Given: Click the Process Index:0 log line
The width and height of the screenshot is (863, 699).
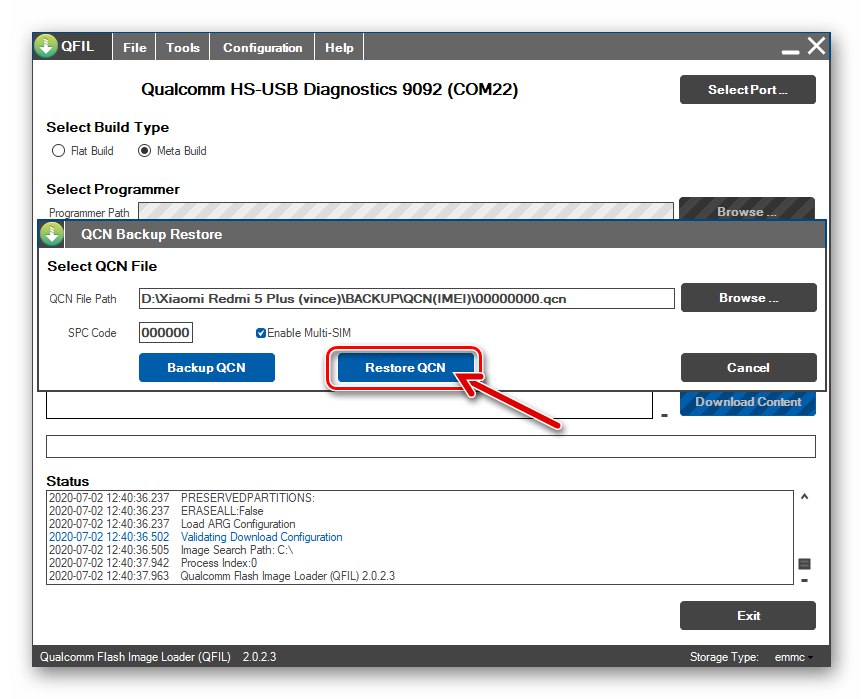Looking at the screenshot, I should pos(152,563).
